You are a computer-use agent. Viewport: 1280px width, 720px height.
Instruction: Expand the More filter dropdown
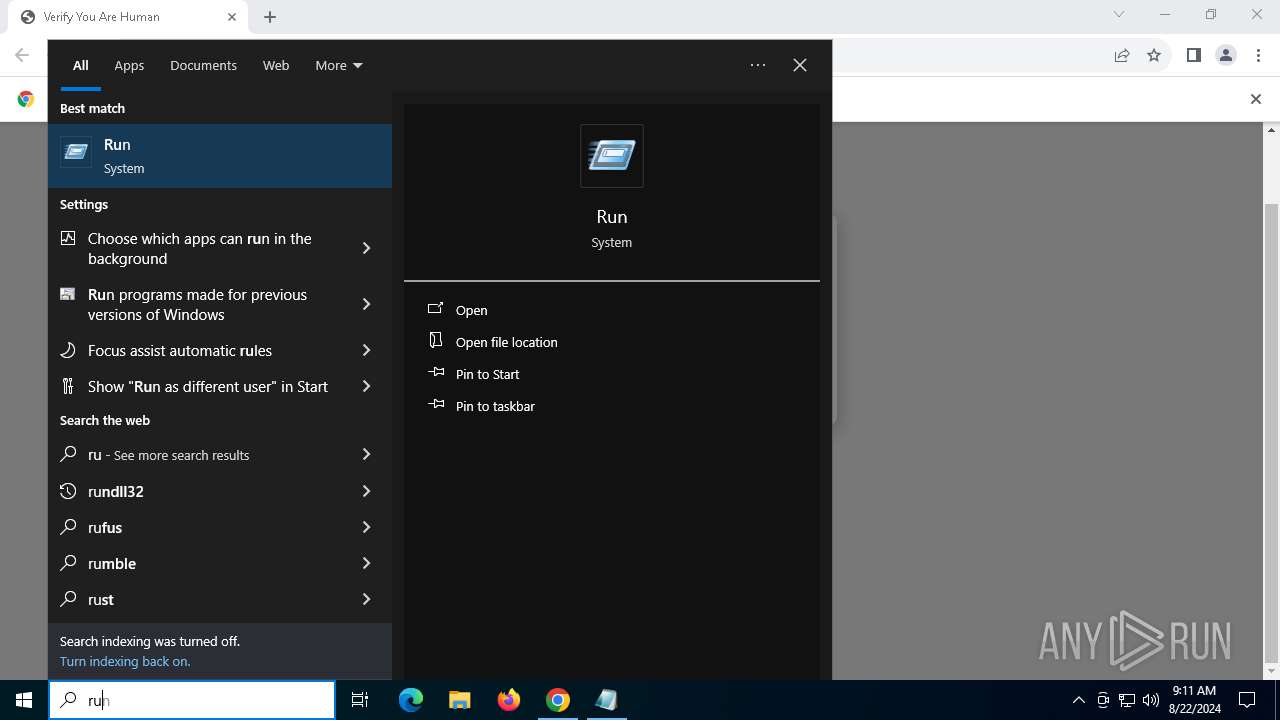(339, 65)
